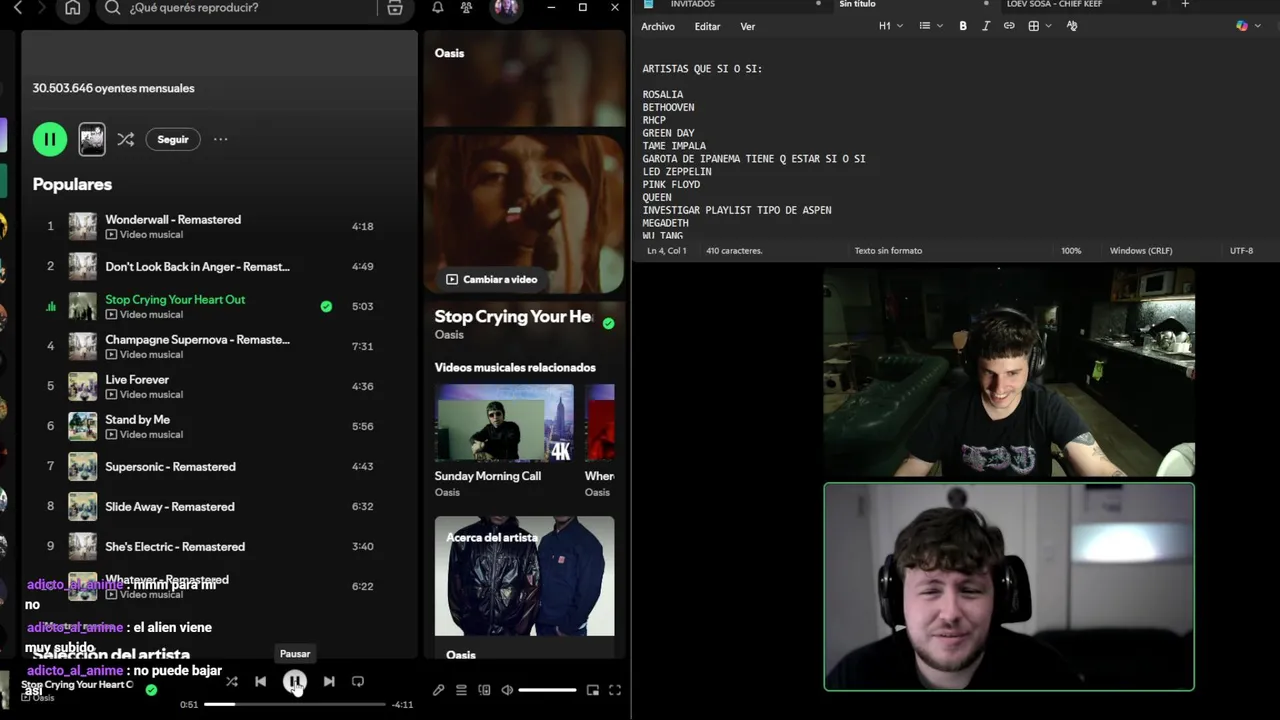Enter Spotify fullscreen mode
This screenshot has width=1280, height=720.
click(x=615, y=690)
